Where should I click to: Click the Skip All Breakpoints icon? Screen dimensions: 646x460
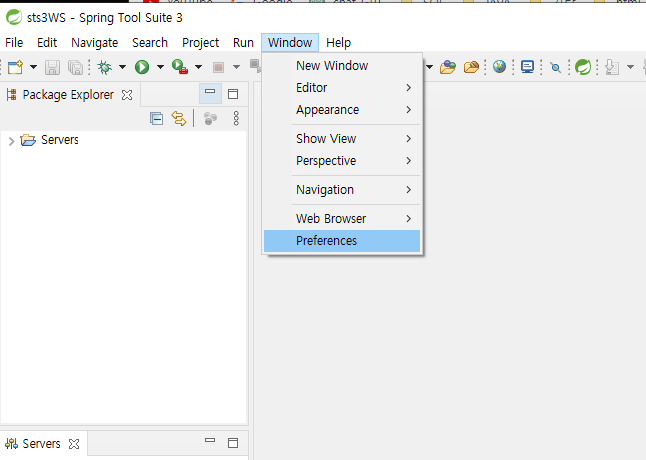pyautogui.click(x=555, y=67)
